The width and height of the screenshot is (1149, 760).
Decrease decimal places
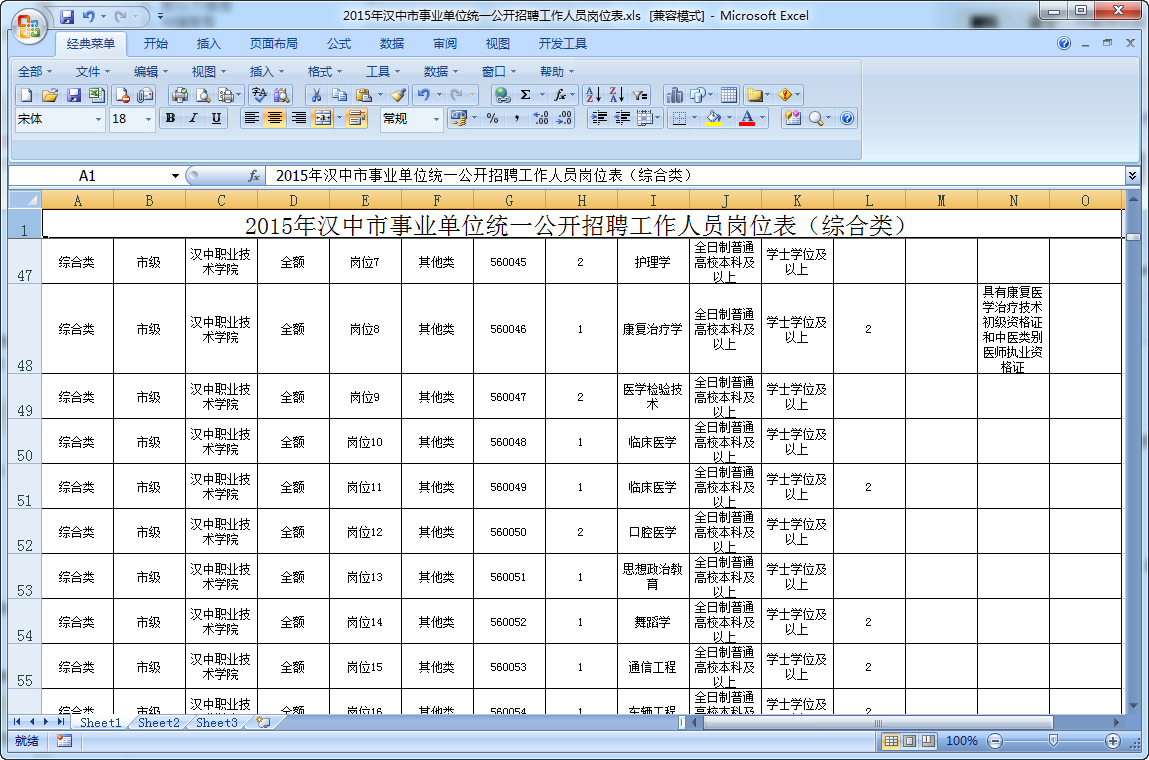pyautogui.click(x=564, y=118)
